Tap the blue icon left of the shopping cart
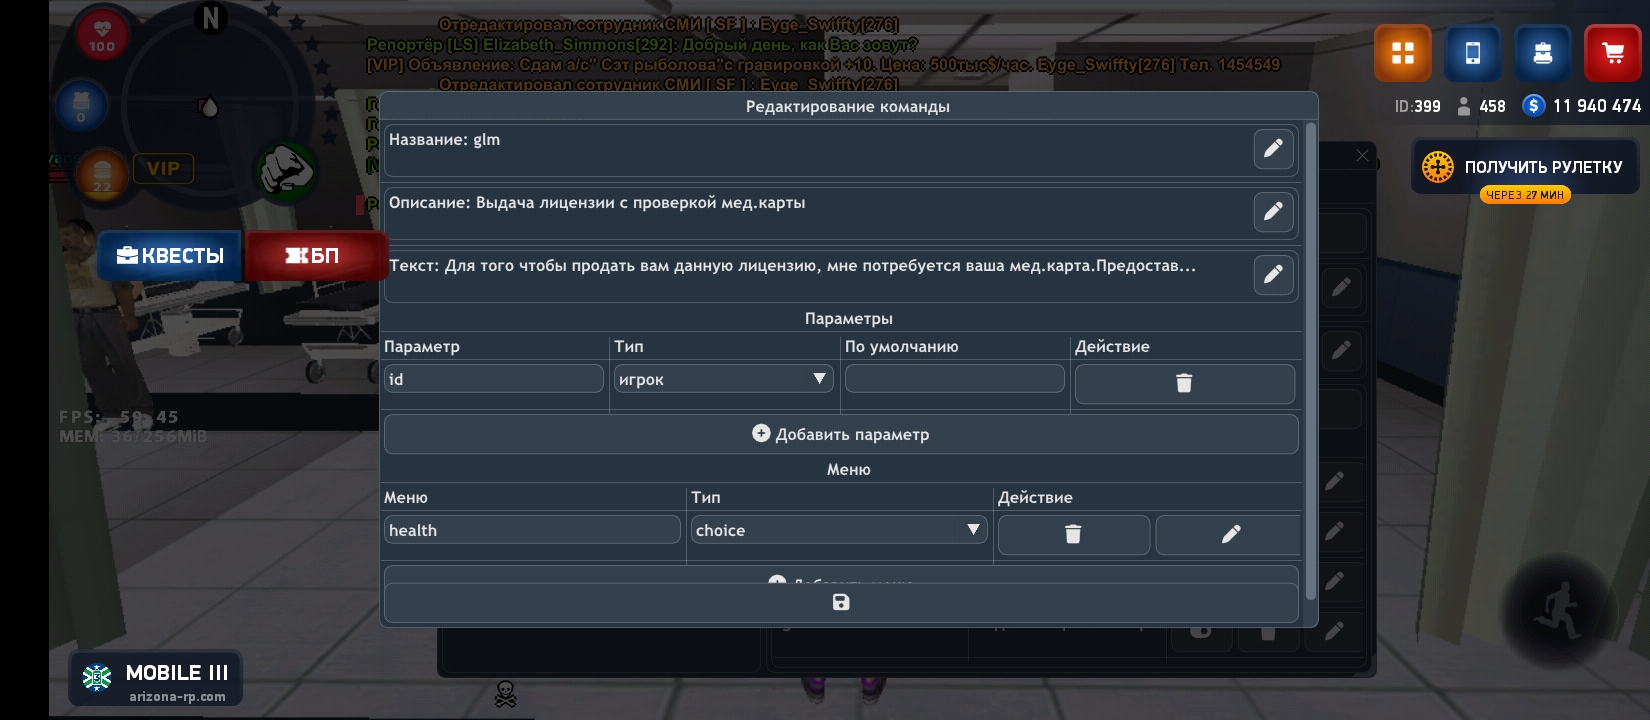The height and width of the screenshot is (720, 1650). pos(1543,53)
